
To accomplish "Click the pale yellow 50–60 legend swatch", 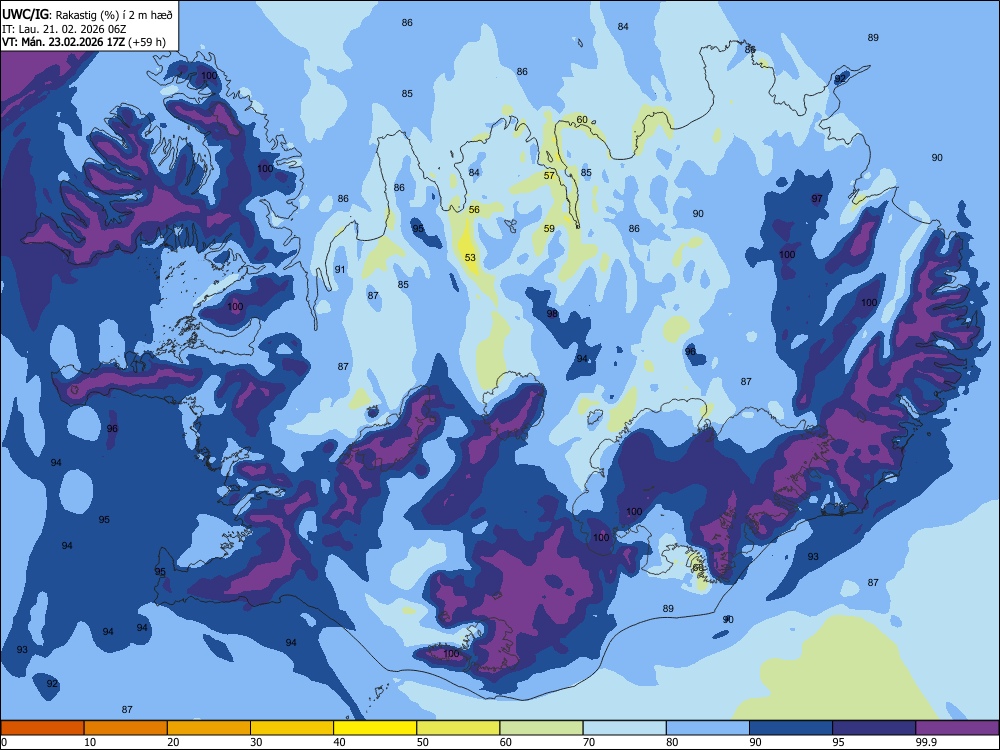I will [458, 728].
